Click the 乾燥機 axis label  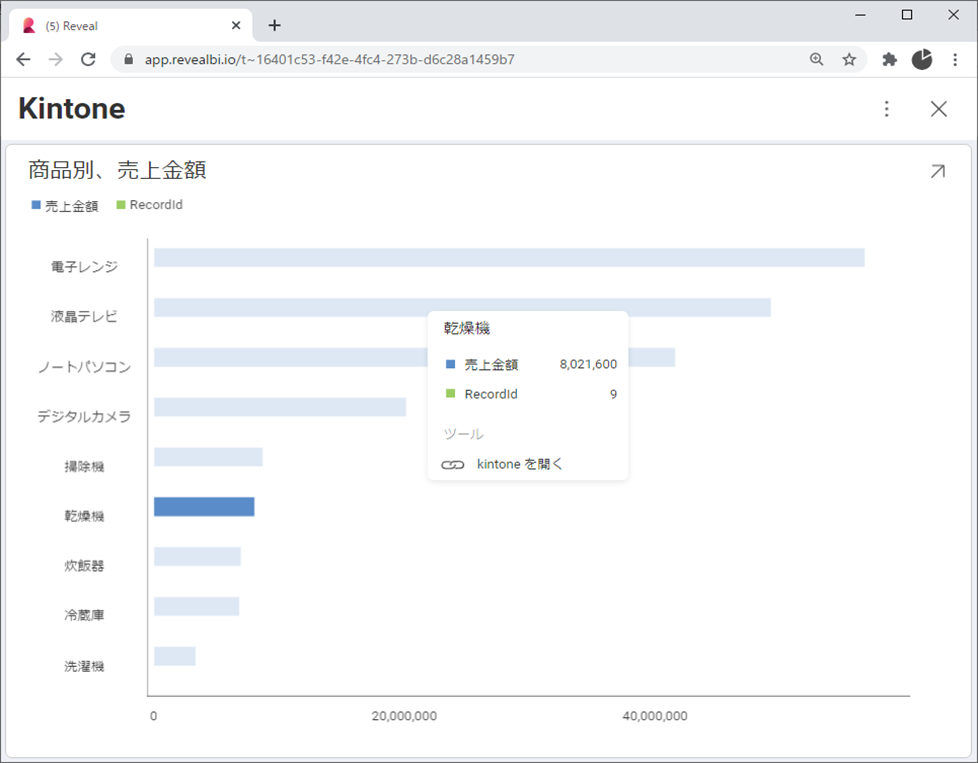coord(84,516)
